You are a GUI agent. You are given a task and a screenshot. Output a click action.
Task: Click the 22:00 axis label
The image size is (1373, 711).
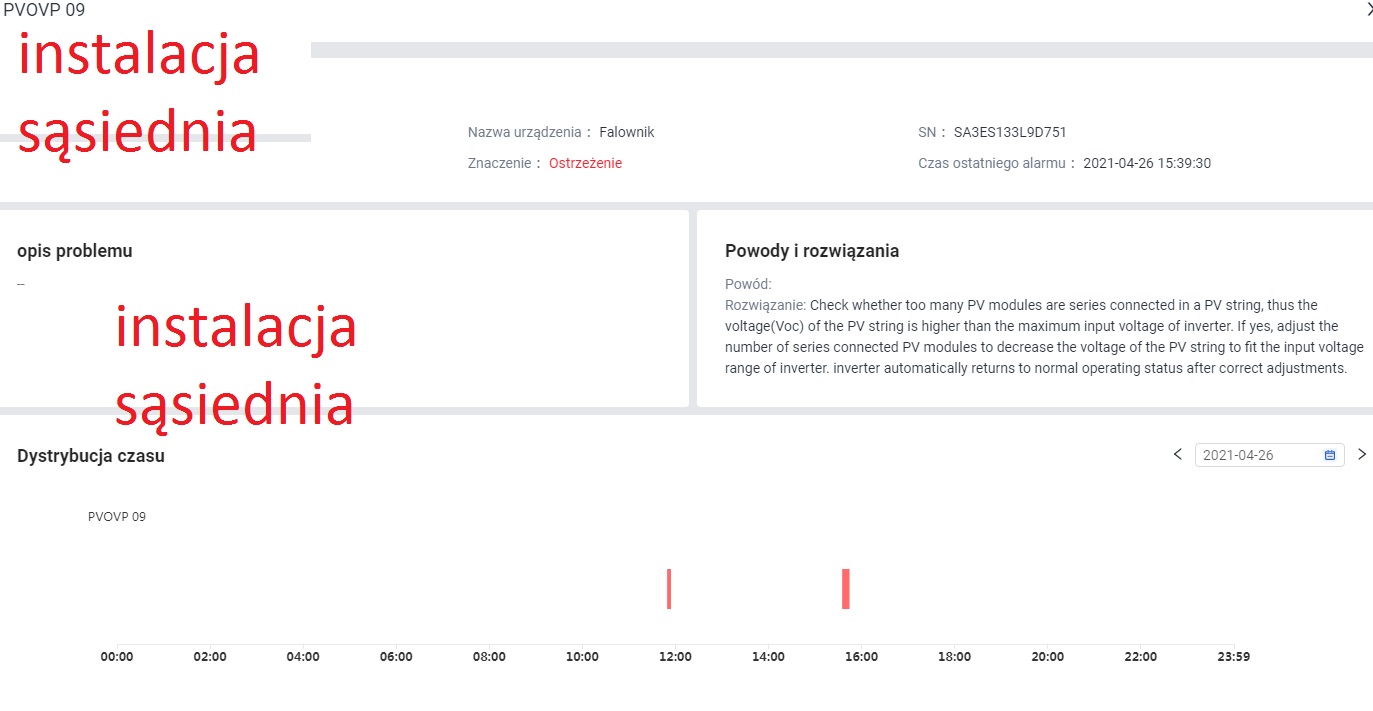coord(1140,657)
